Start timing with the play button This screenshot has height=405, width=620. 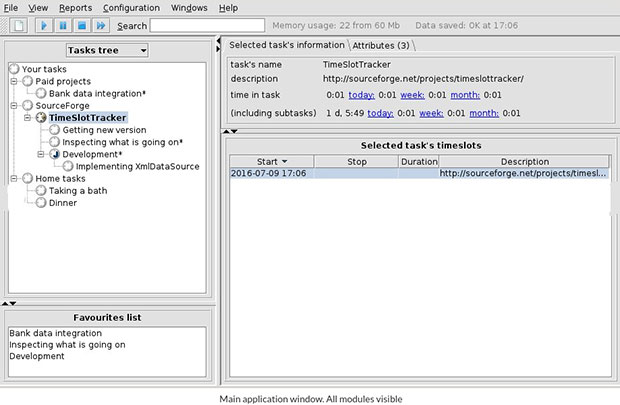click(x=43, y=26)
